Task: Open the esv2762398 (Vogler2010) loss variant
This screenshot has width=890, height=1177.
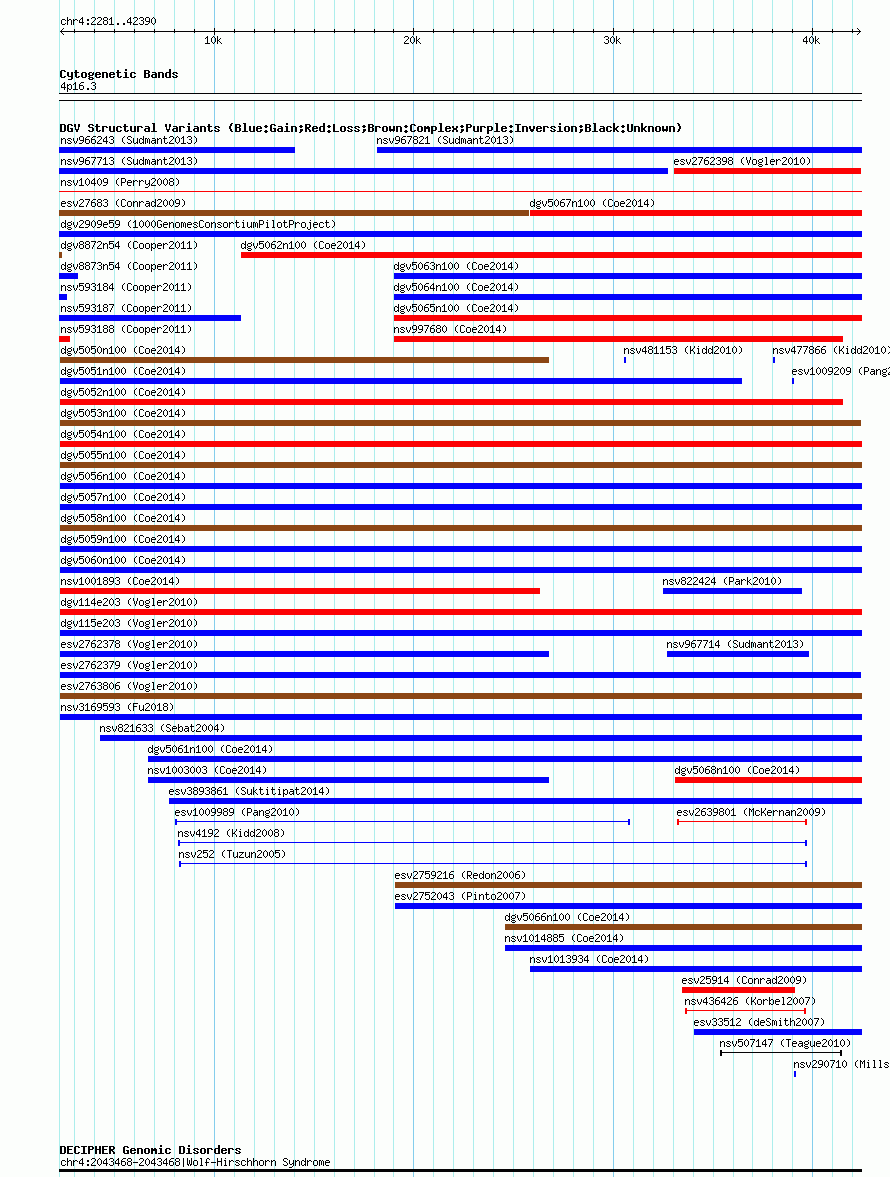Action: [767, 171]
